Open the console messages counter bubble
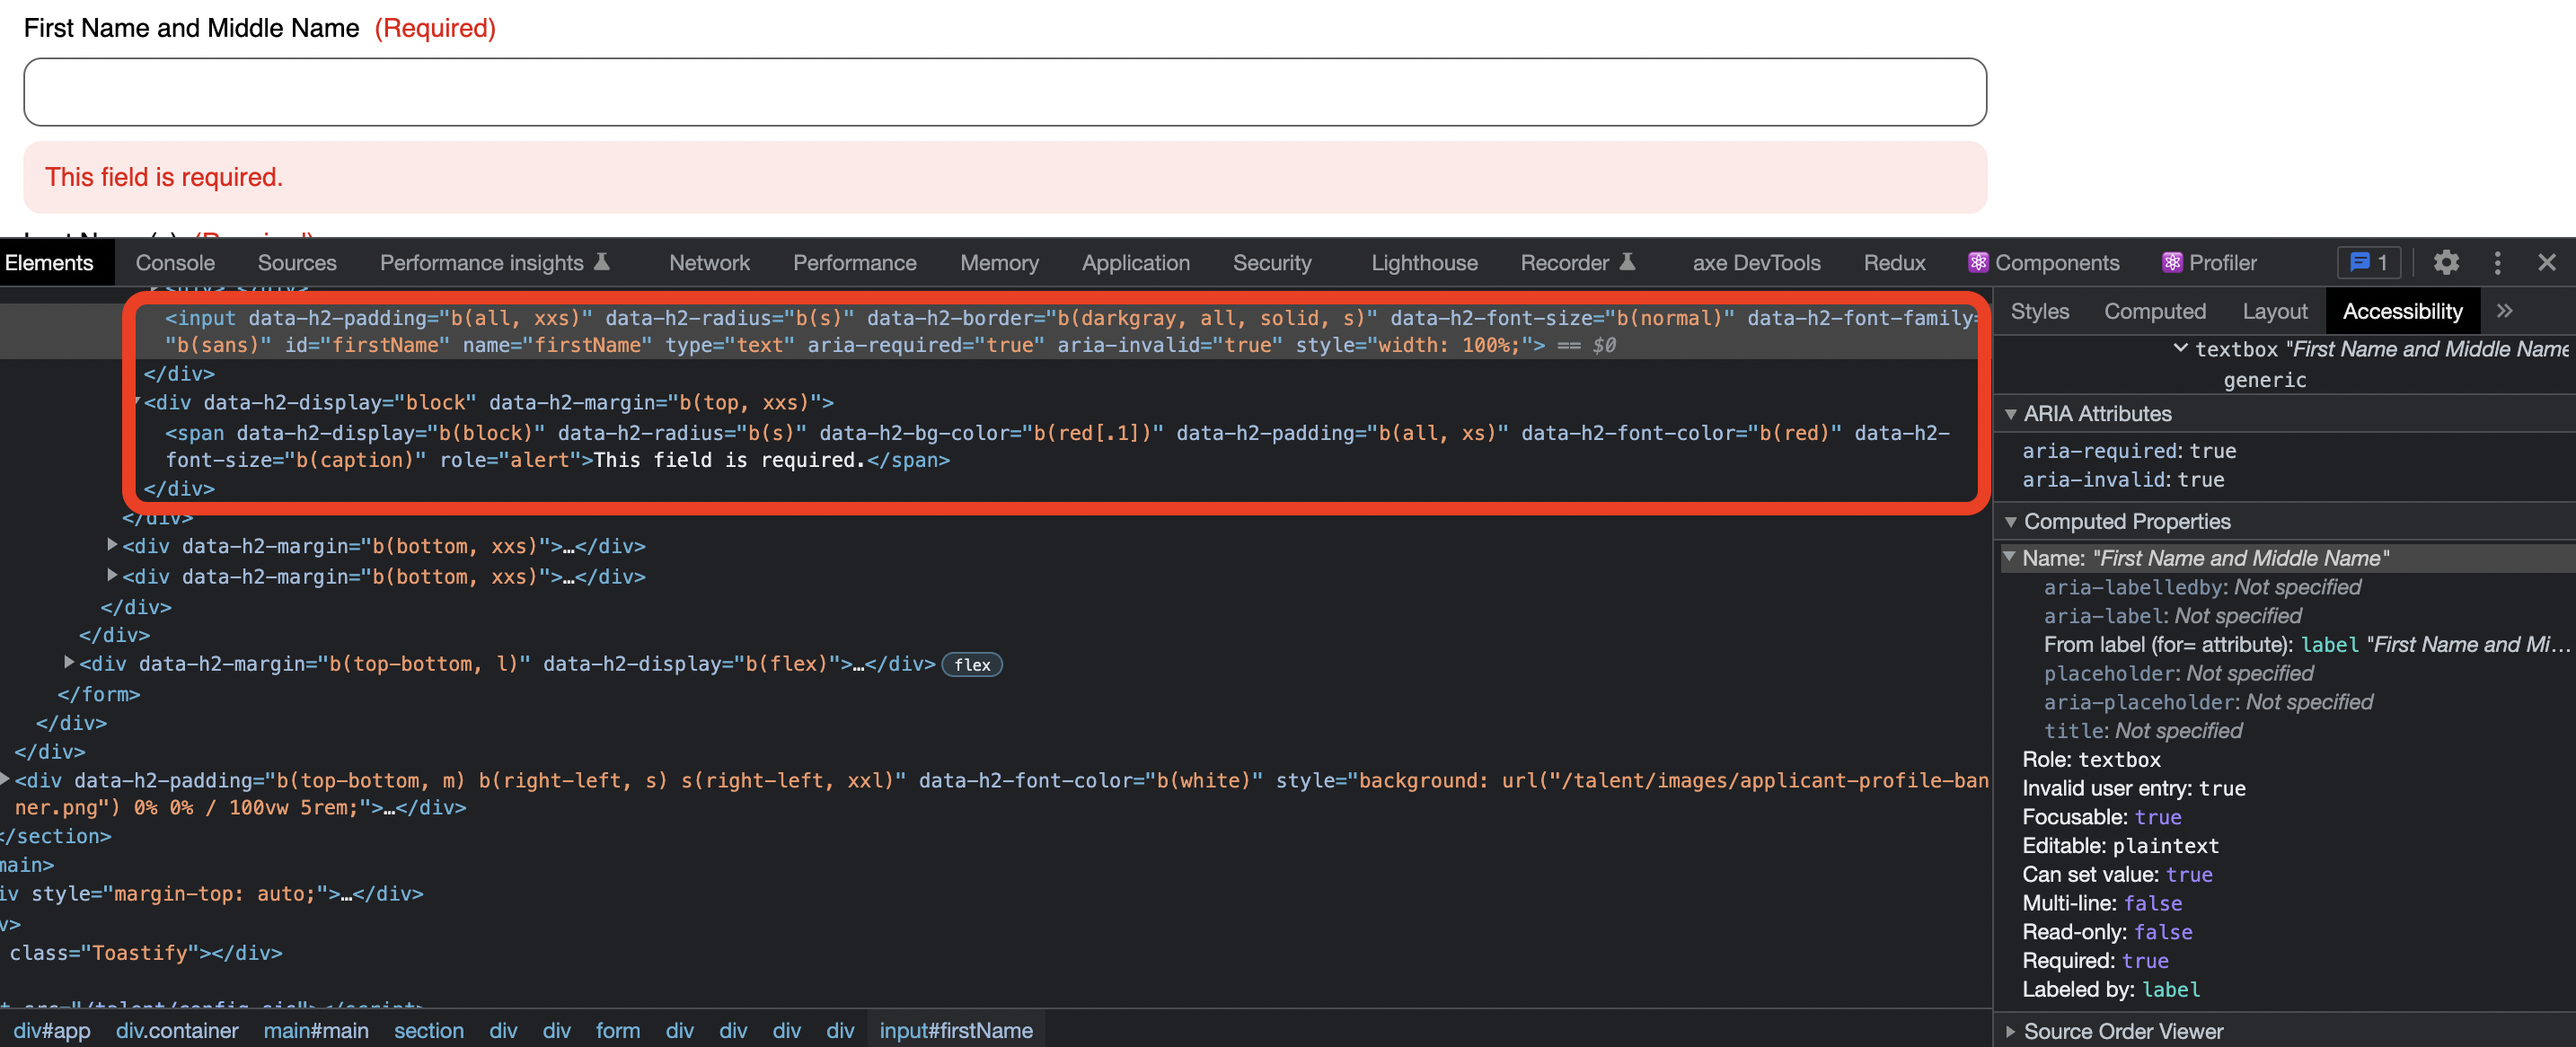Screen dimensions: 2576x1047 coord(2370,262)
